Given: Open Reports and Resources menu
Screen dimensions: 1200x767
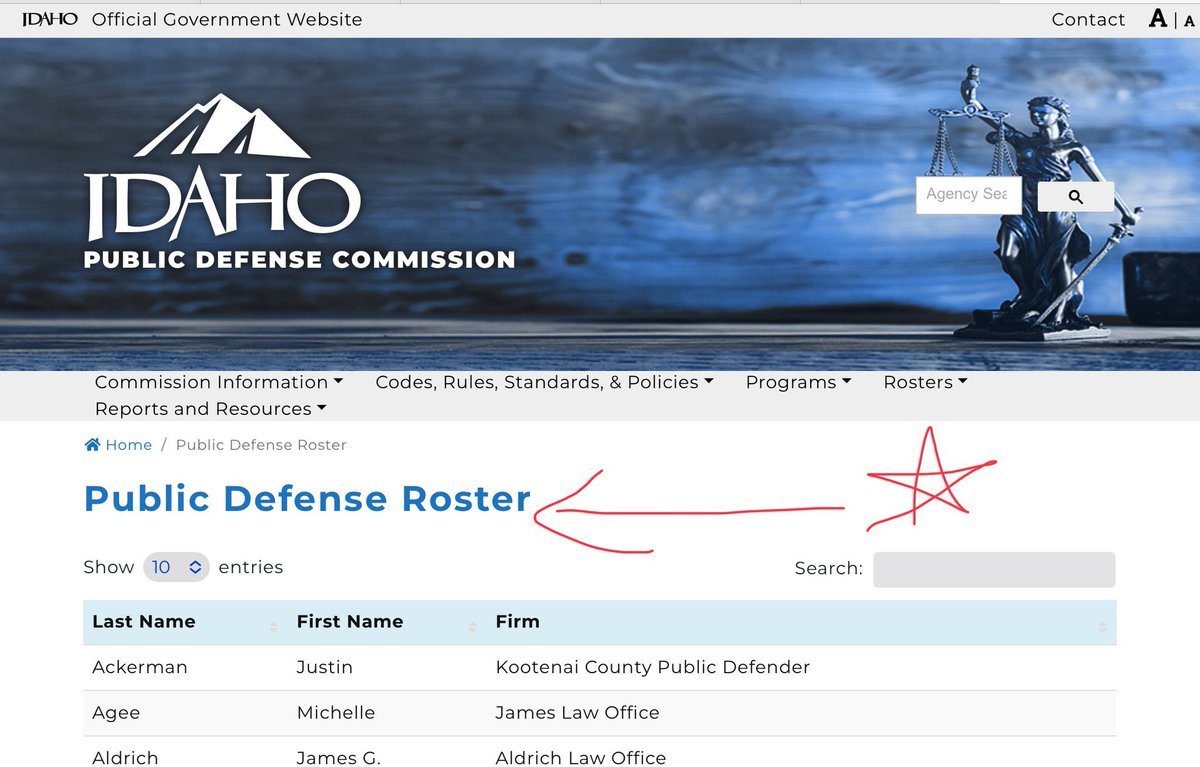Looking at the screenshot, I should 211,409.
